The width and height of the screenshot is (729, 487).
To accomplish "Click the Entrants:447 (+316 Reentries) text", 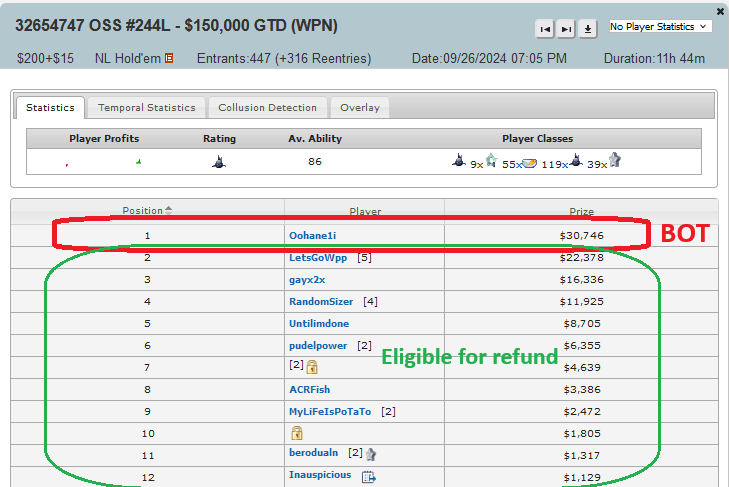I will pos(284,59).
